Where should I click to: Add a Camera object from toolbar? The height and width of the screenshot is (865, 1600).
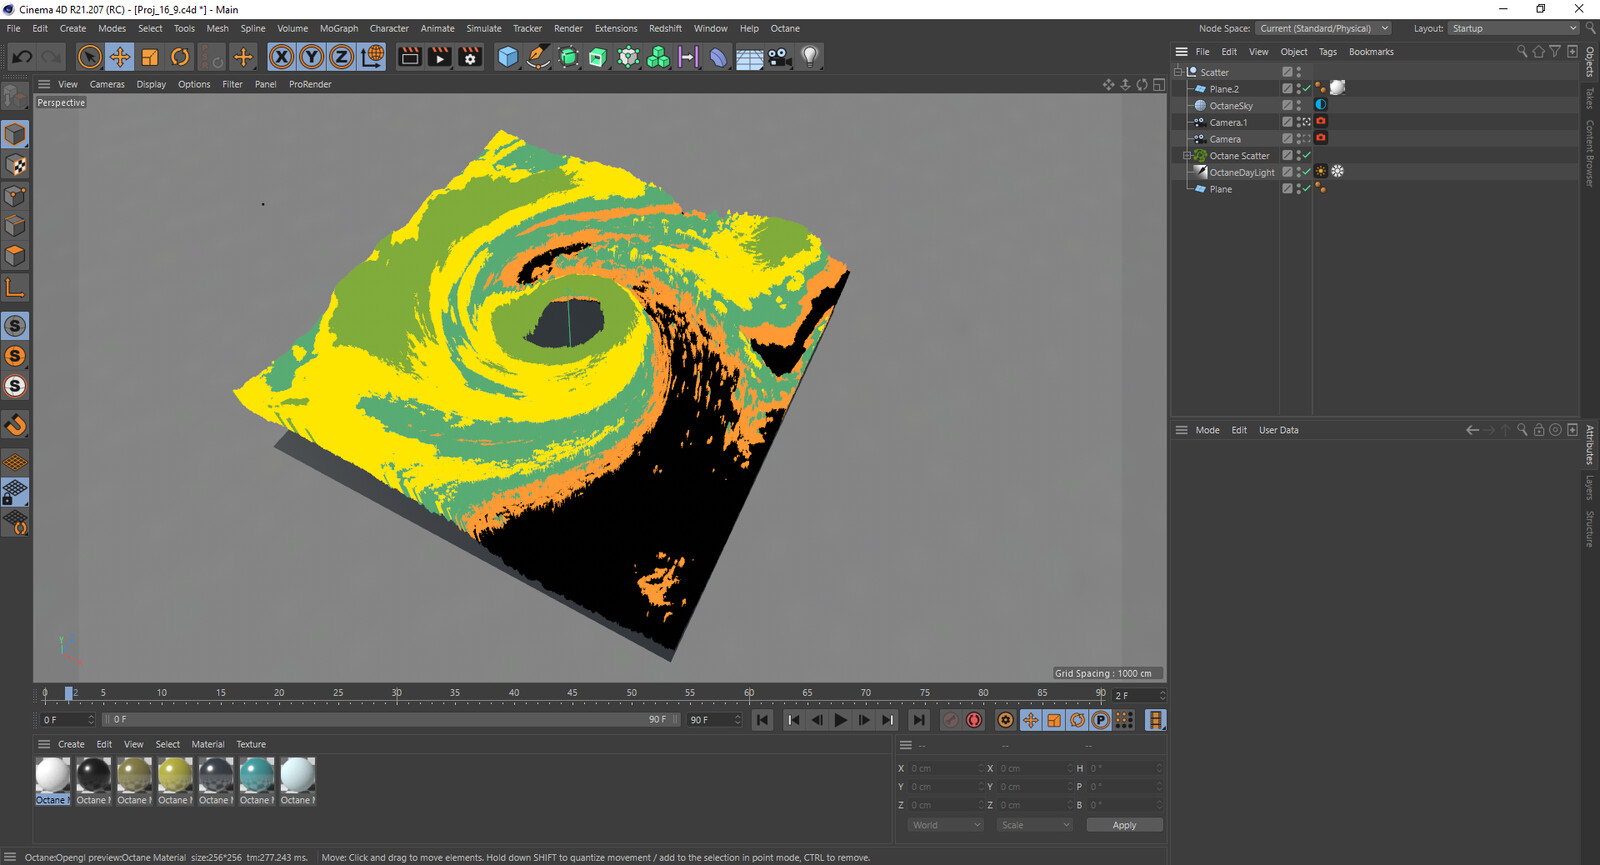780,57
